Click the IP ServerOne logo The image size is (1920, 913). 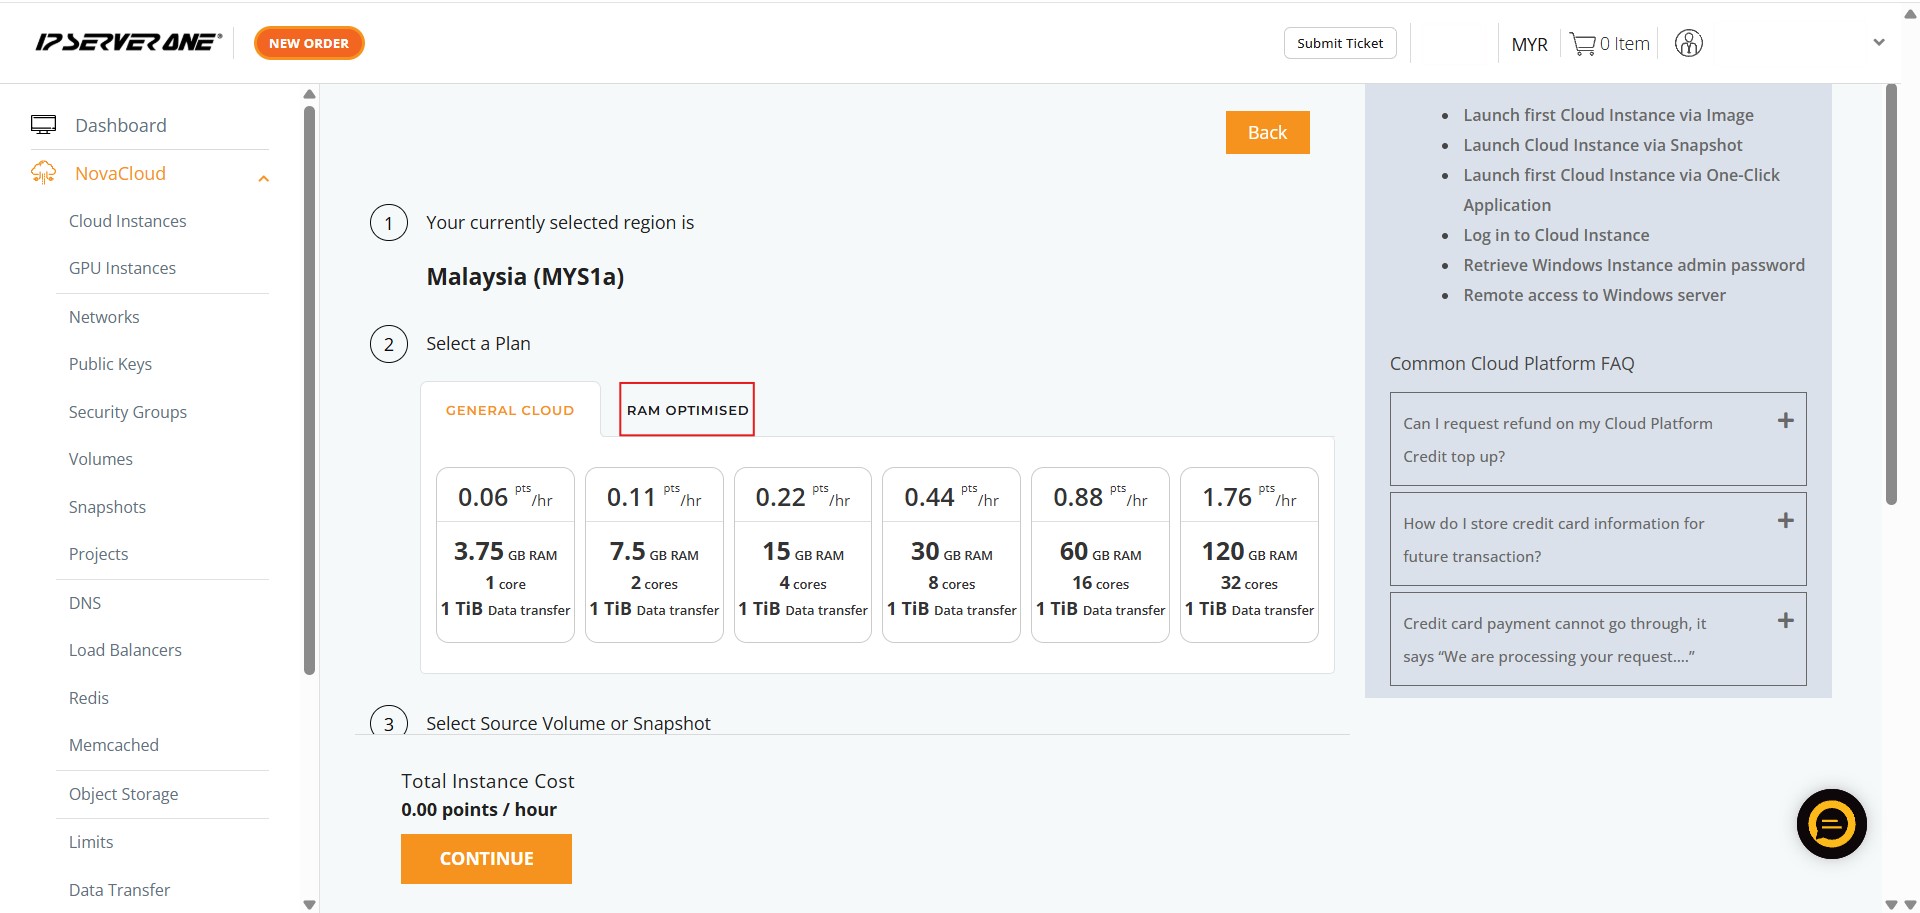[x=128, y=43]
